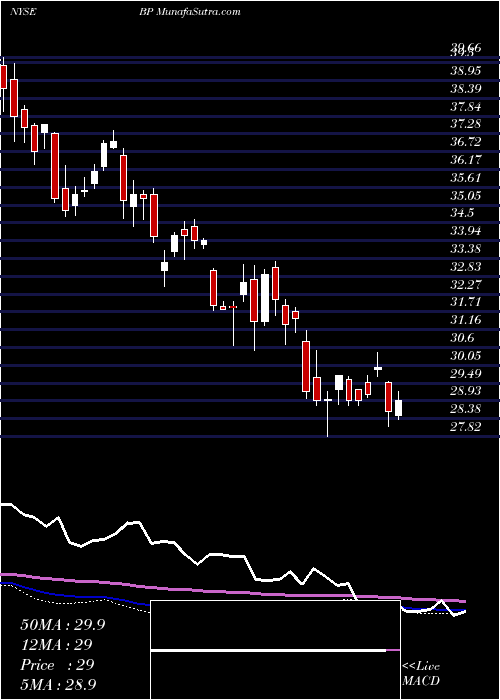Image resolution: width=500 pixels, height=700 pixels.
Task: Select the 38.39 price axis label
Action: tap(465, 88)
